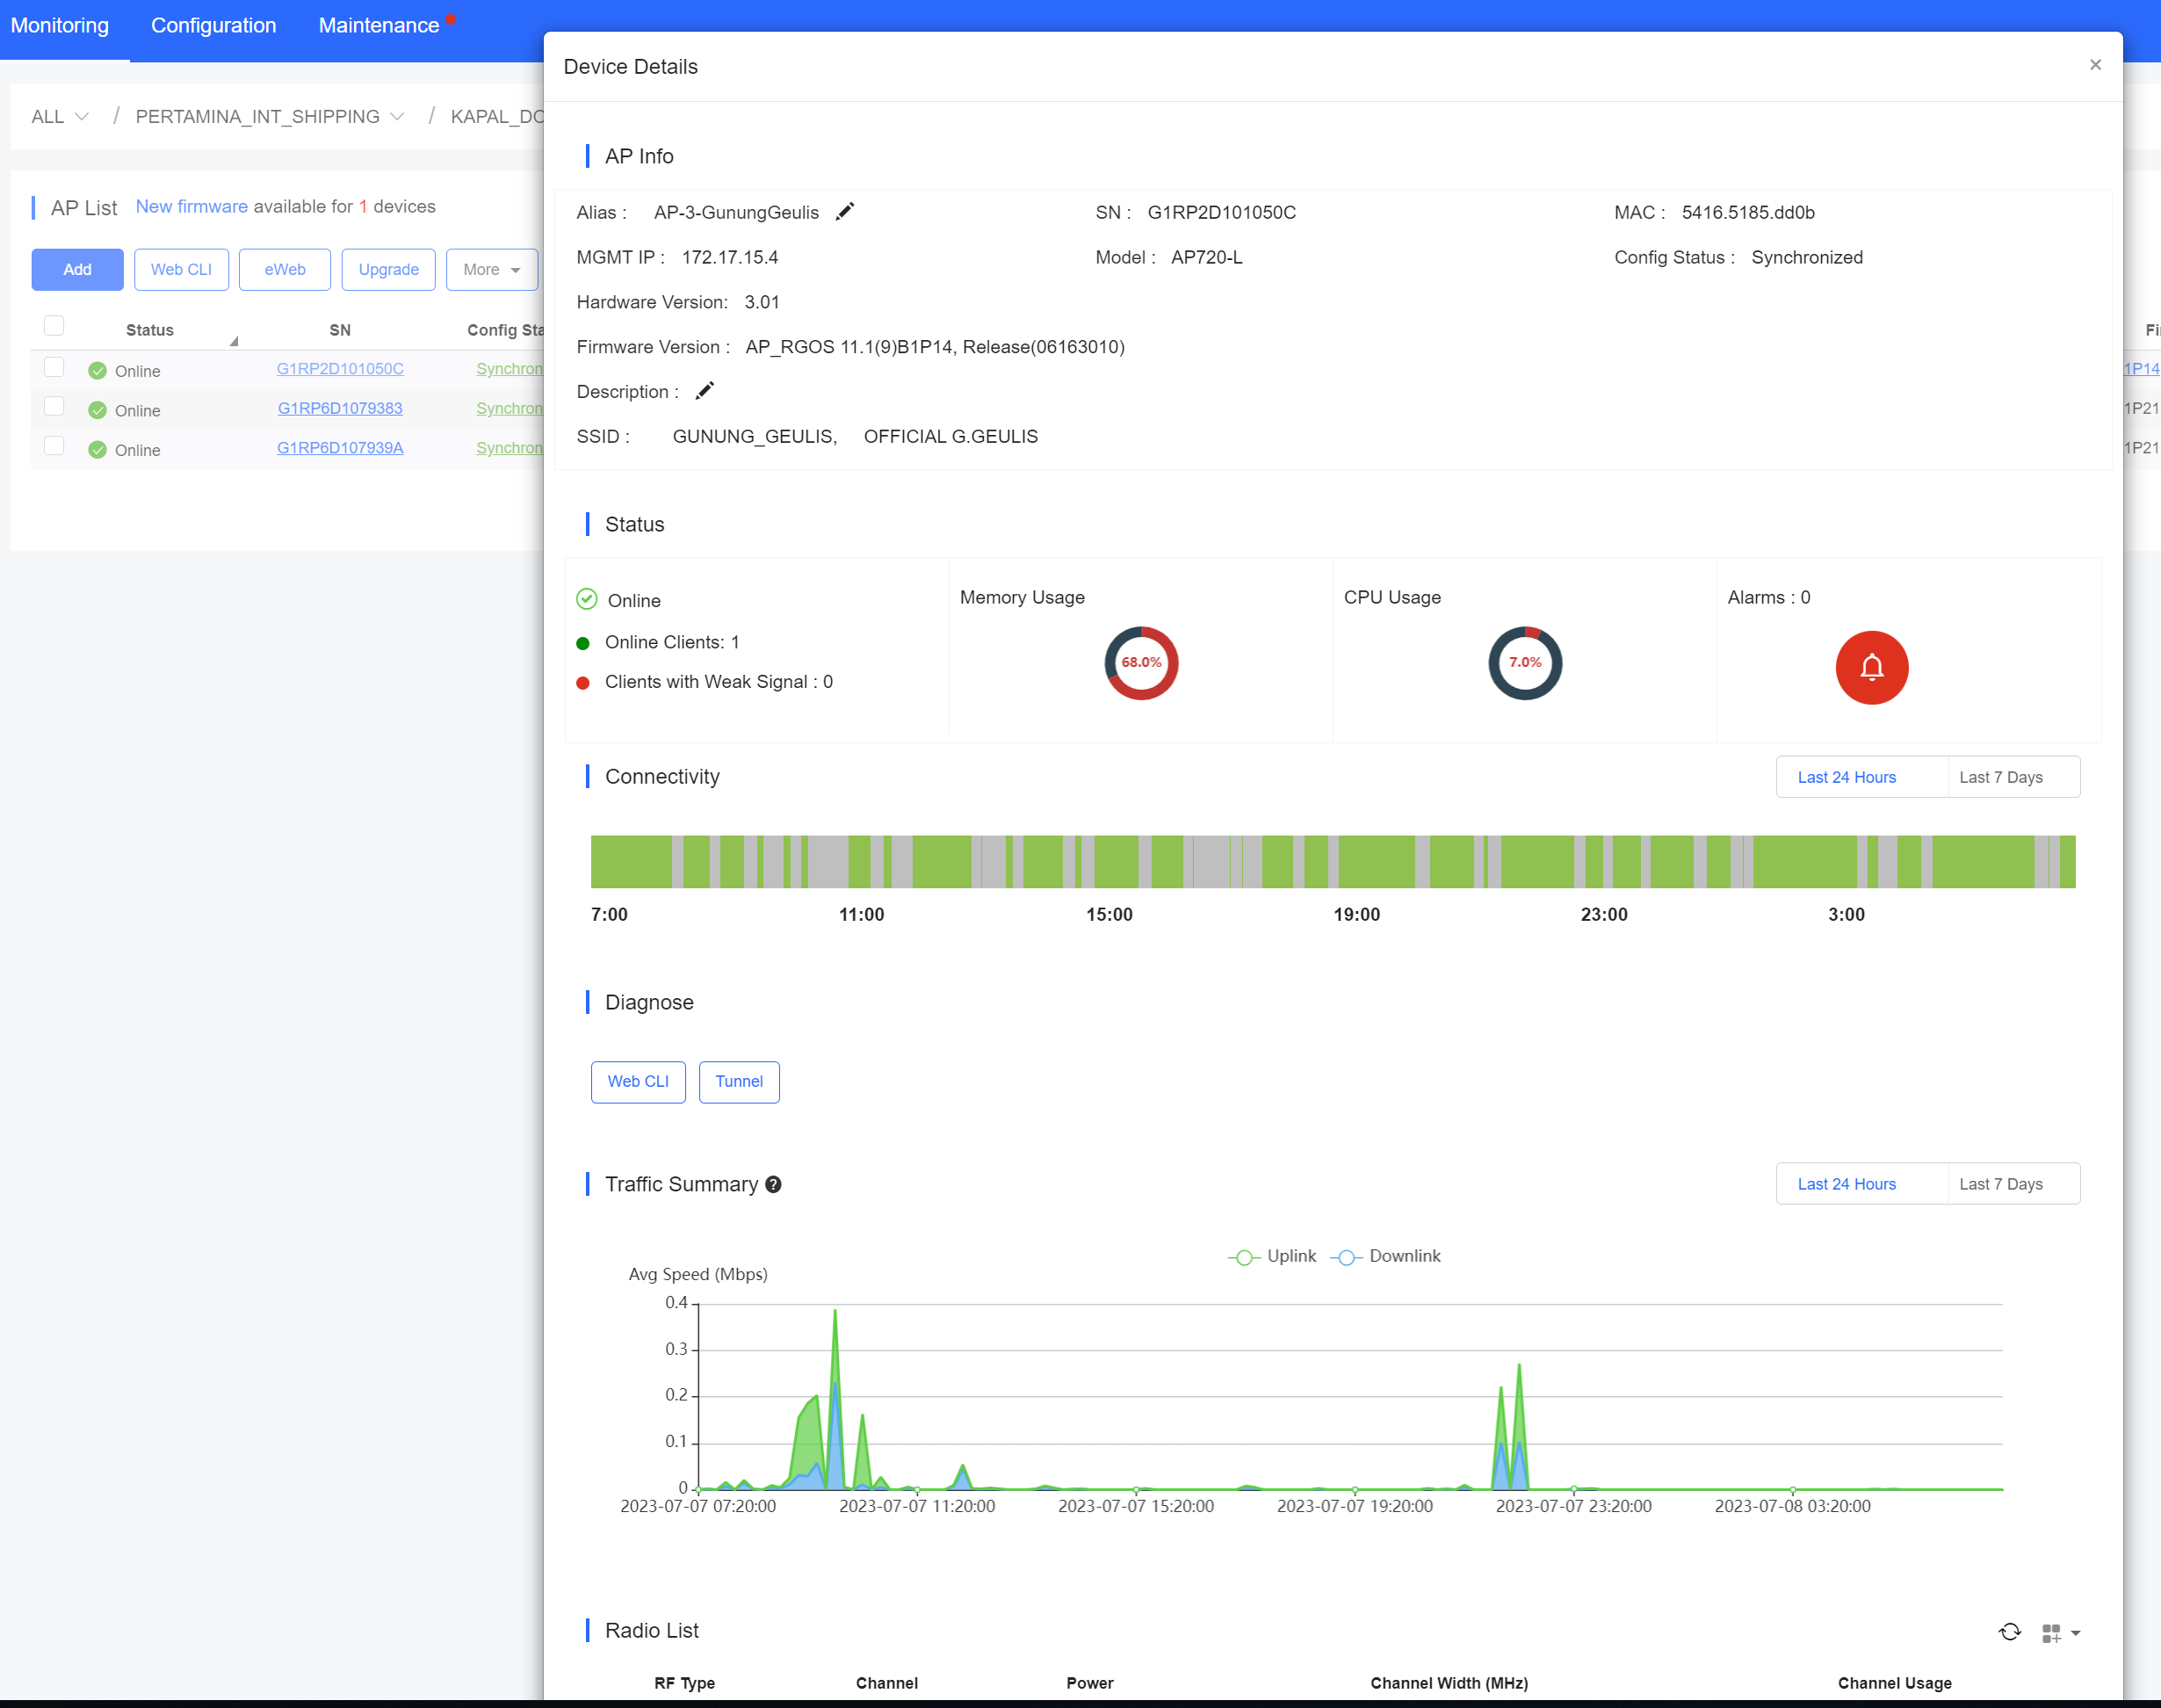Click the MAC value 5416.5185.dd0b
Viewport: 2161px width, 1708px height.
tap(1748, 213)
